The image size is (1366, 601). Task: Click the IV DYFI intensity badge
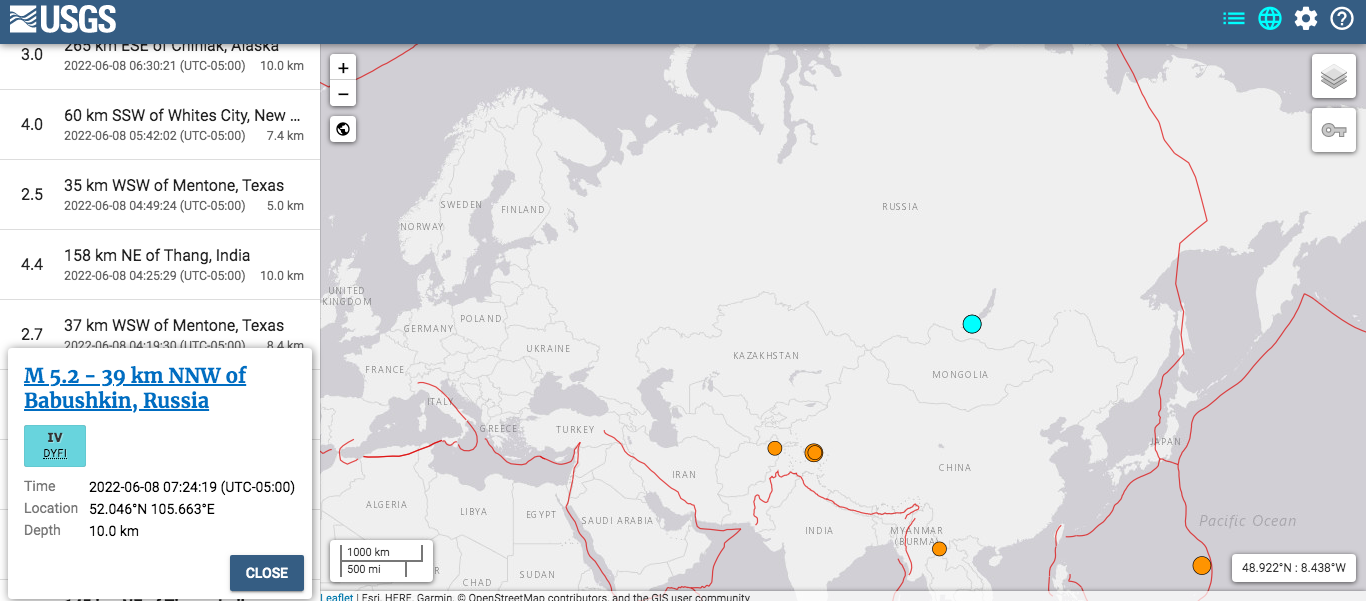[x=55, y=445]
